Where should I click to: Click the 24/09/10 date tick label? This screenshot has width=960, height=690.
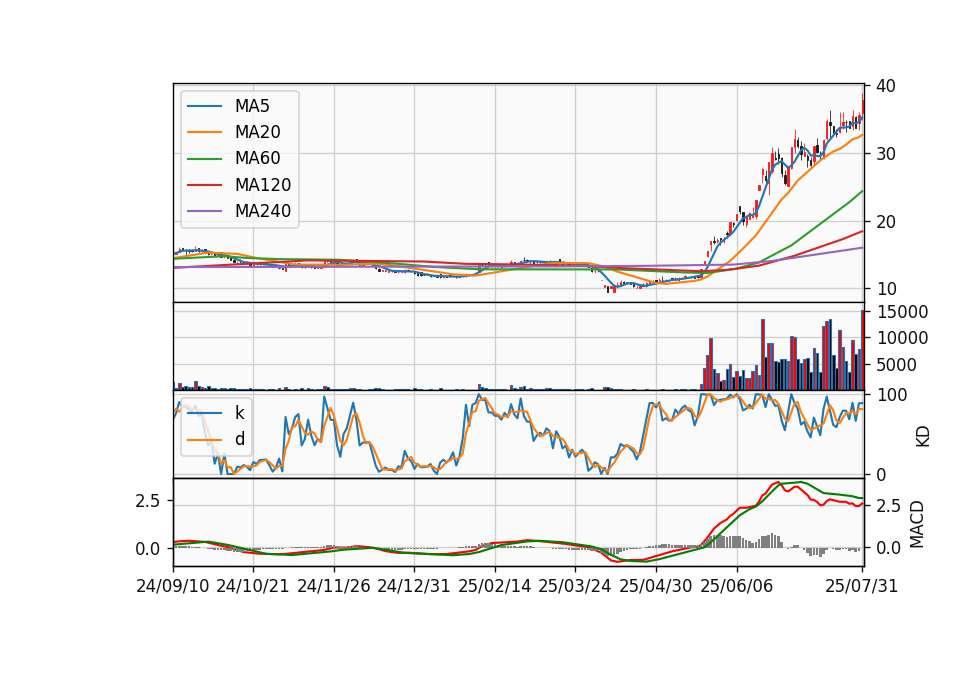pyautogui.click(x=173, y=586)
